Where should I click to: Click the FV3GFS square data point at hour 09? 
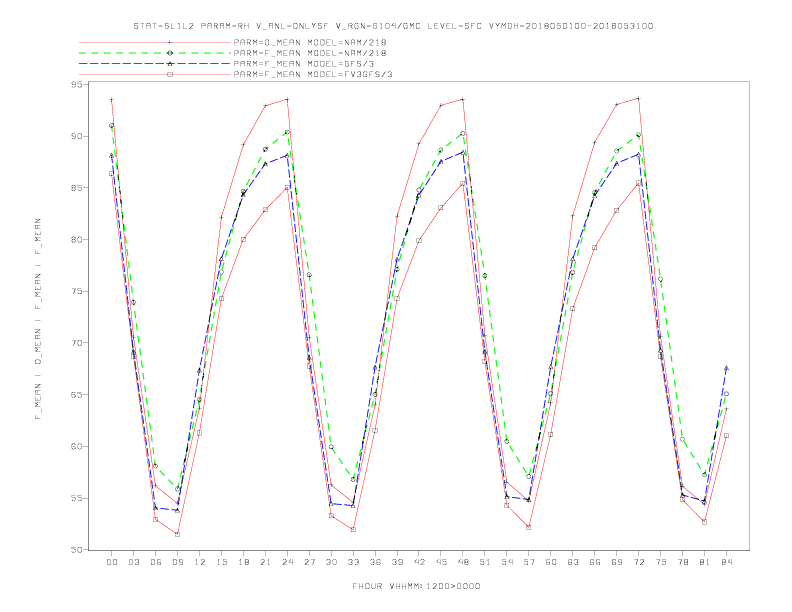coord(177,534)
